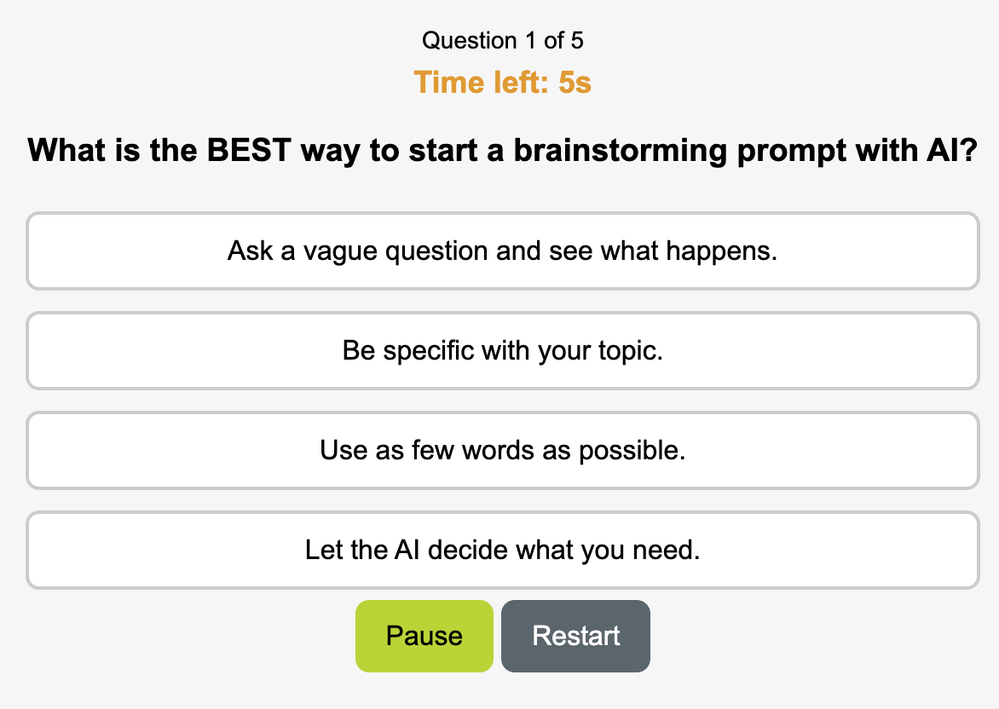Answer with the last option about AI deciding

502,550
